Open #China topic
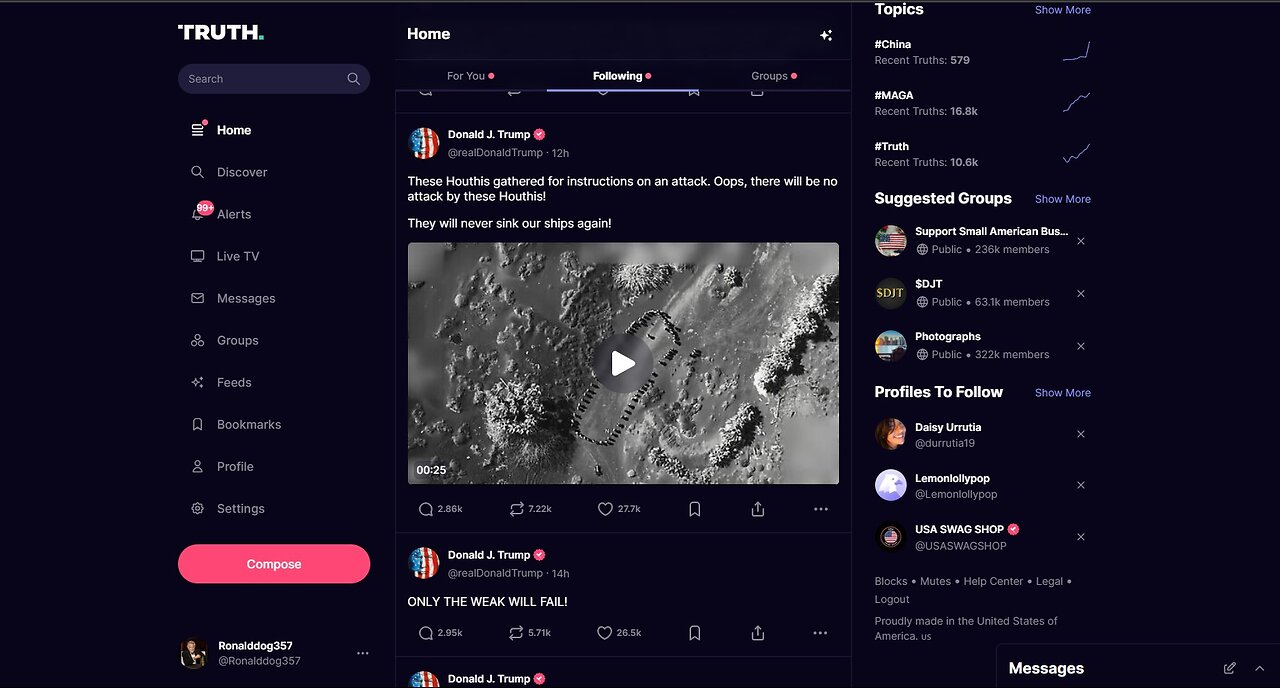The height and width of the screenshot is (688, 1280). [893, 44]
